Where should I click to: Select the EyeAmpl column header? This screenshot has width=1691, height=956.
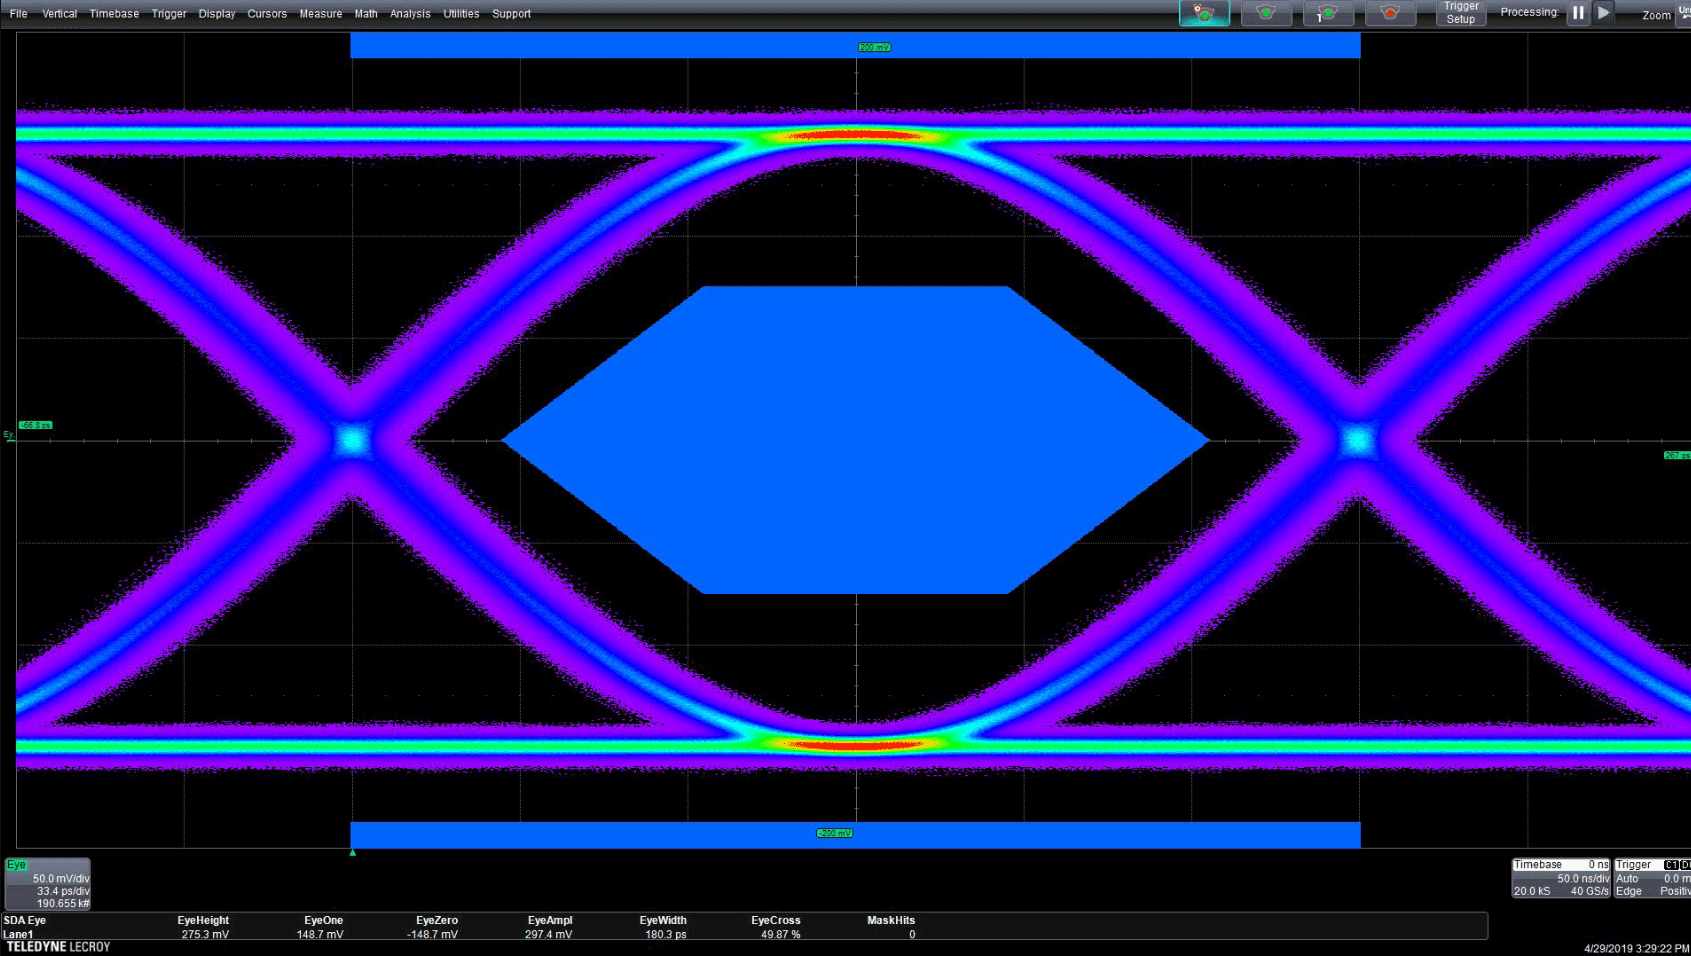(550, 920)
